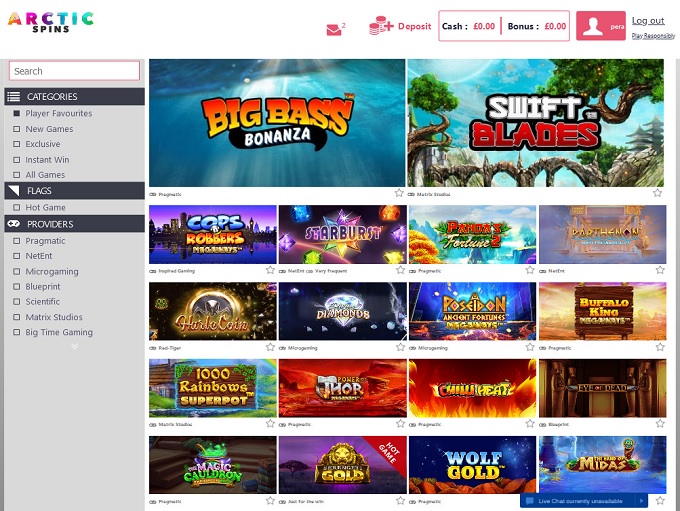Screen dimensions: 680x511
Task: Select the New Games category
Action: (x=49, y=129)
